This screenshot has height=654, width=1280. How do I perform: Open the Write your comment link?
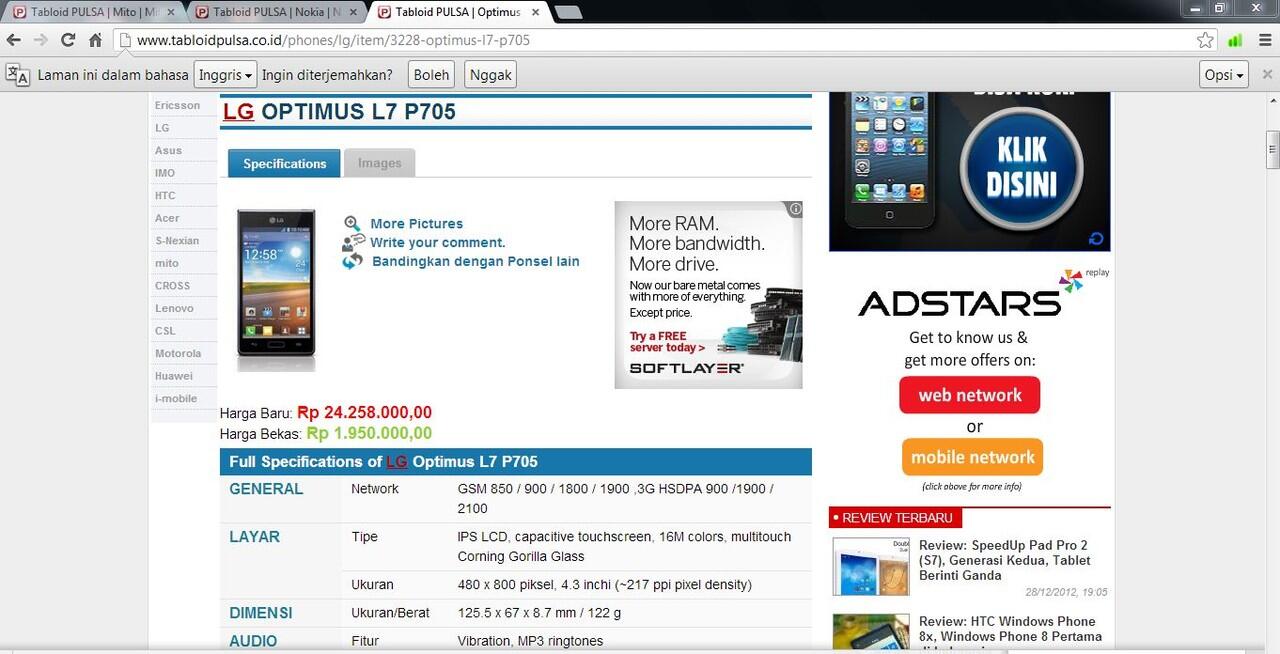click(x=438, y=242)
